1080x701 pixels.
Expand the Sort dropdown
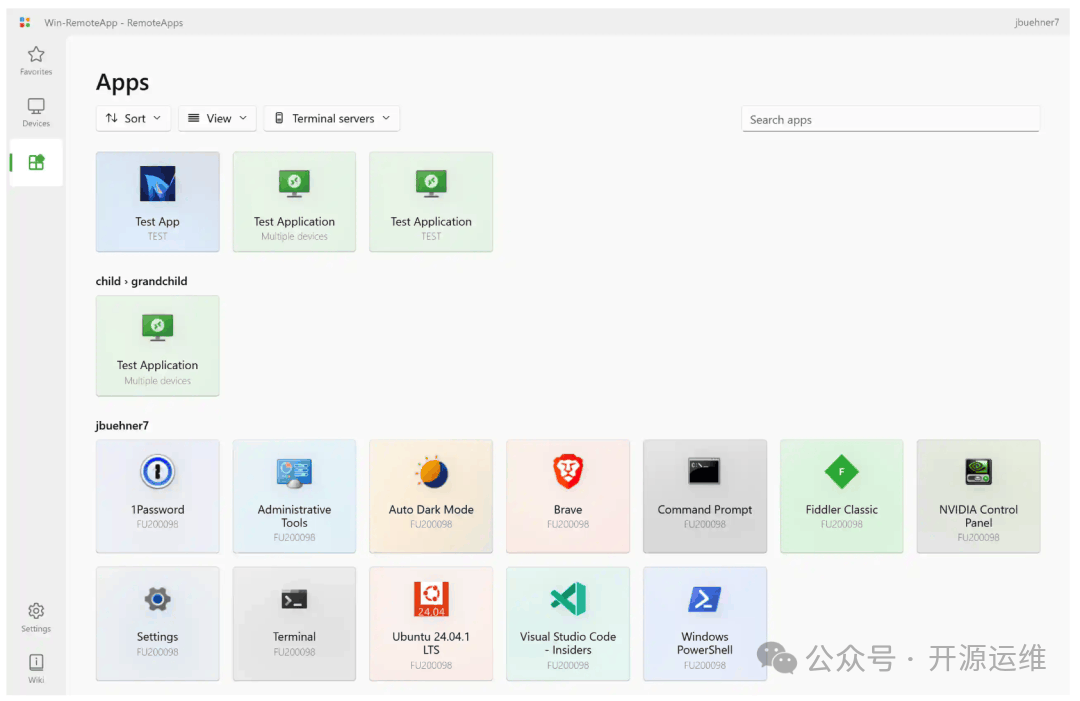[134, 118]
